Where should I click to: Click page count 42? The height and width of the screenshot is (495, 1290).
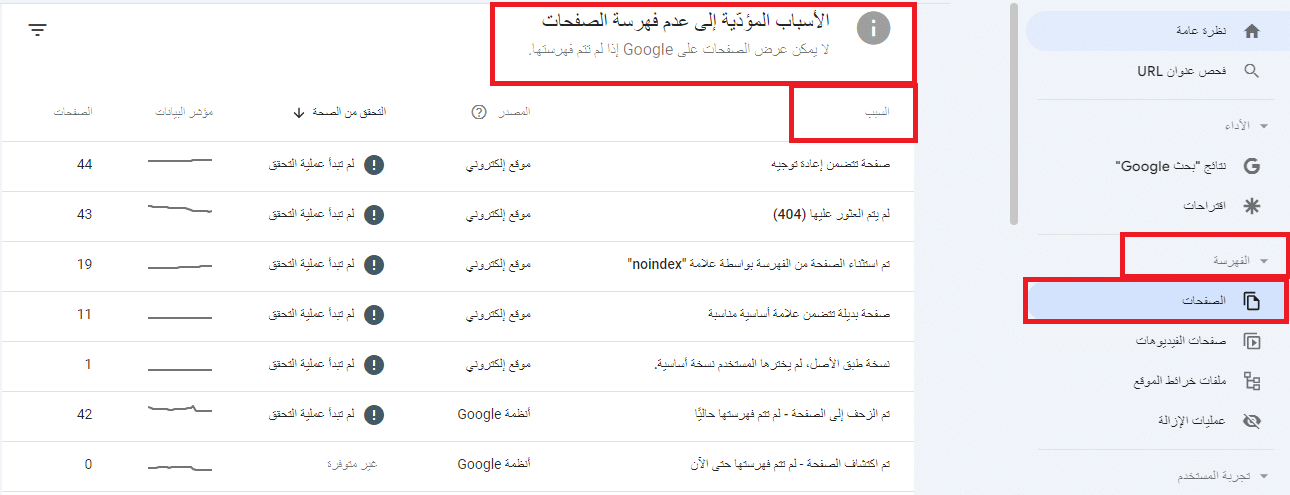[84, 413]
